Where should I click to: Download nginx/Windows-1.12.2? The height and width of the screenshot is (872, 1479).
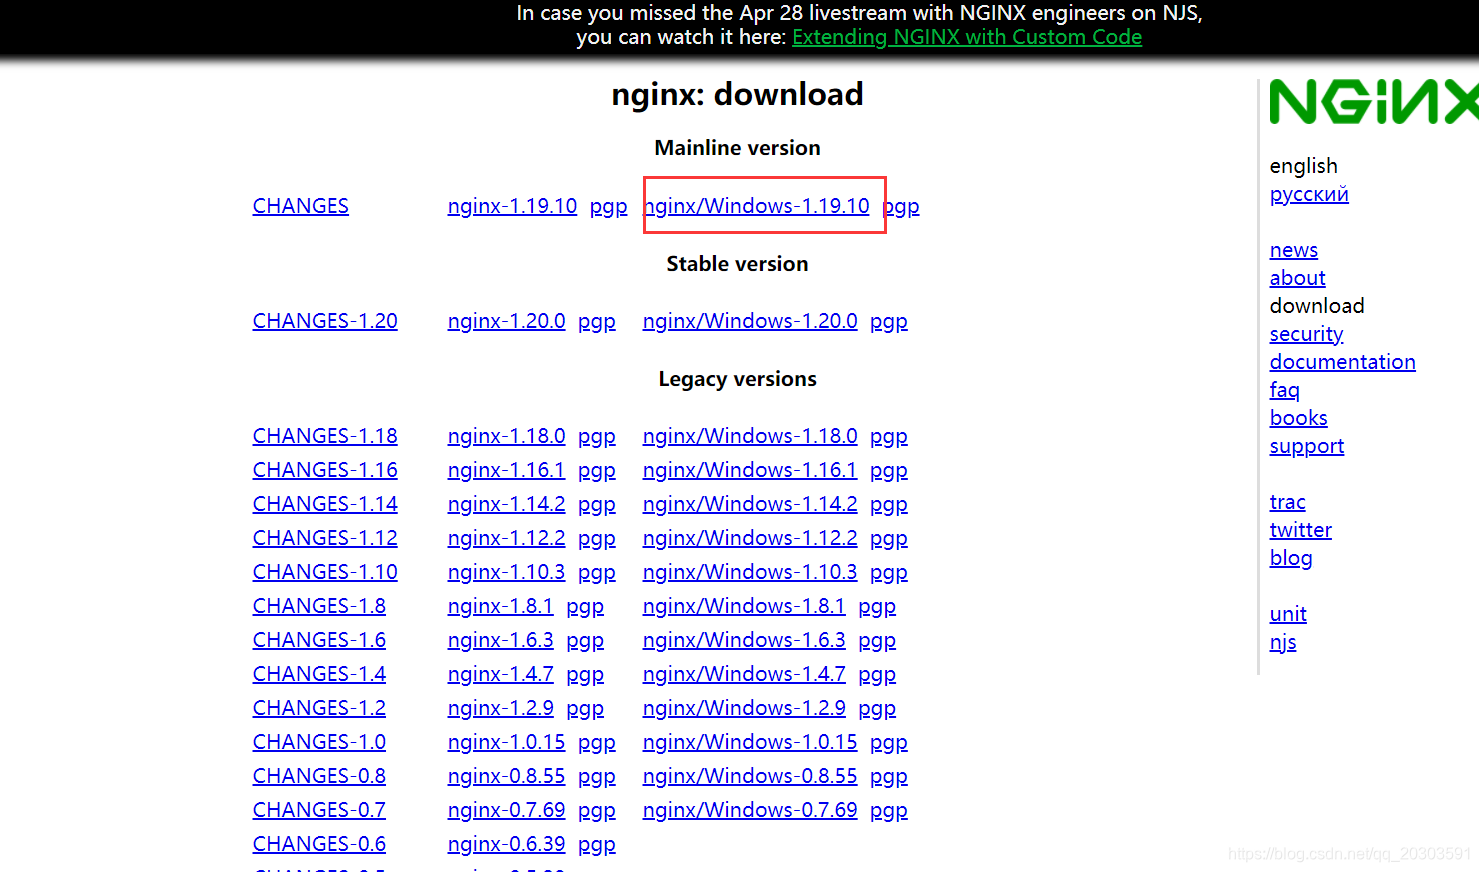(x=750, y=538)
